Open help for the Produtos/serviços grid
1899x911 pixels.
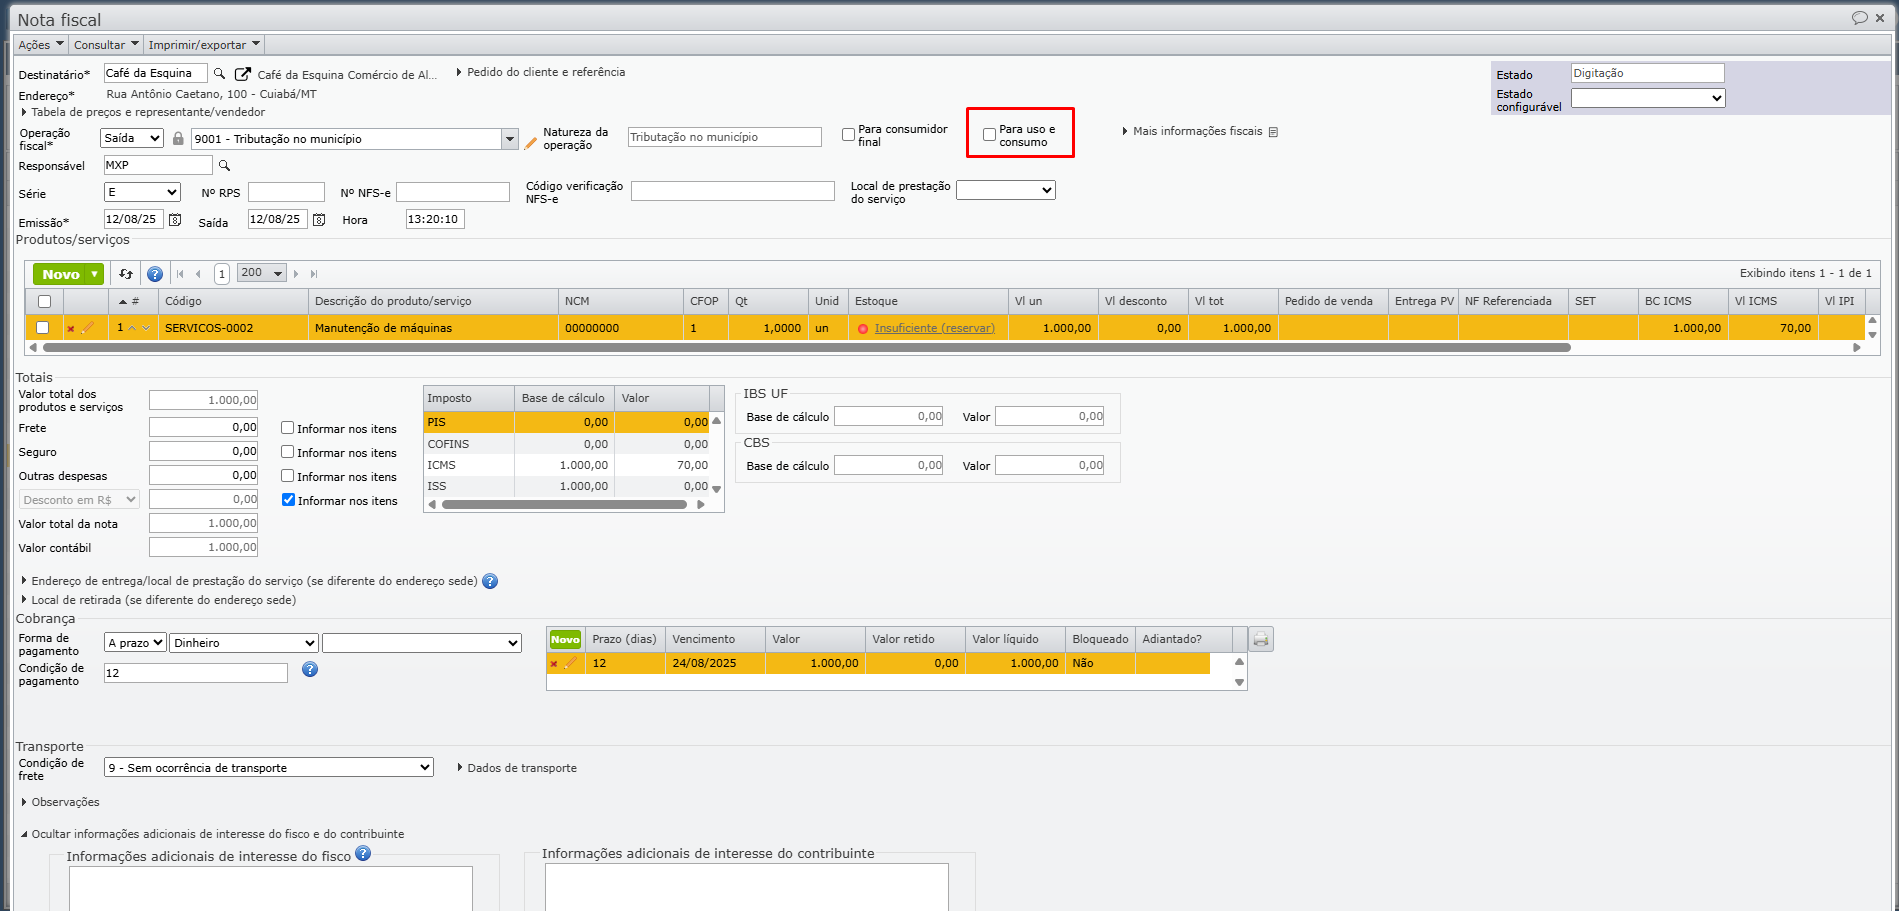point(155,274)
